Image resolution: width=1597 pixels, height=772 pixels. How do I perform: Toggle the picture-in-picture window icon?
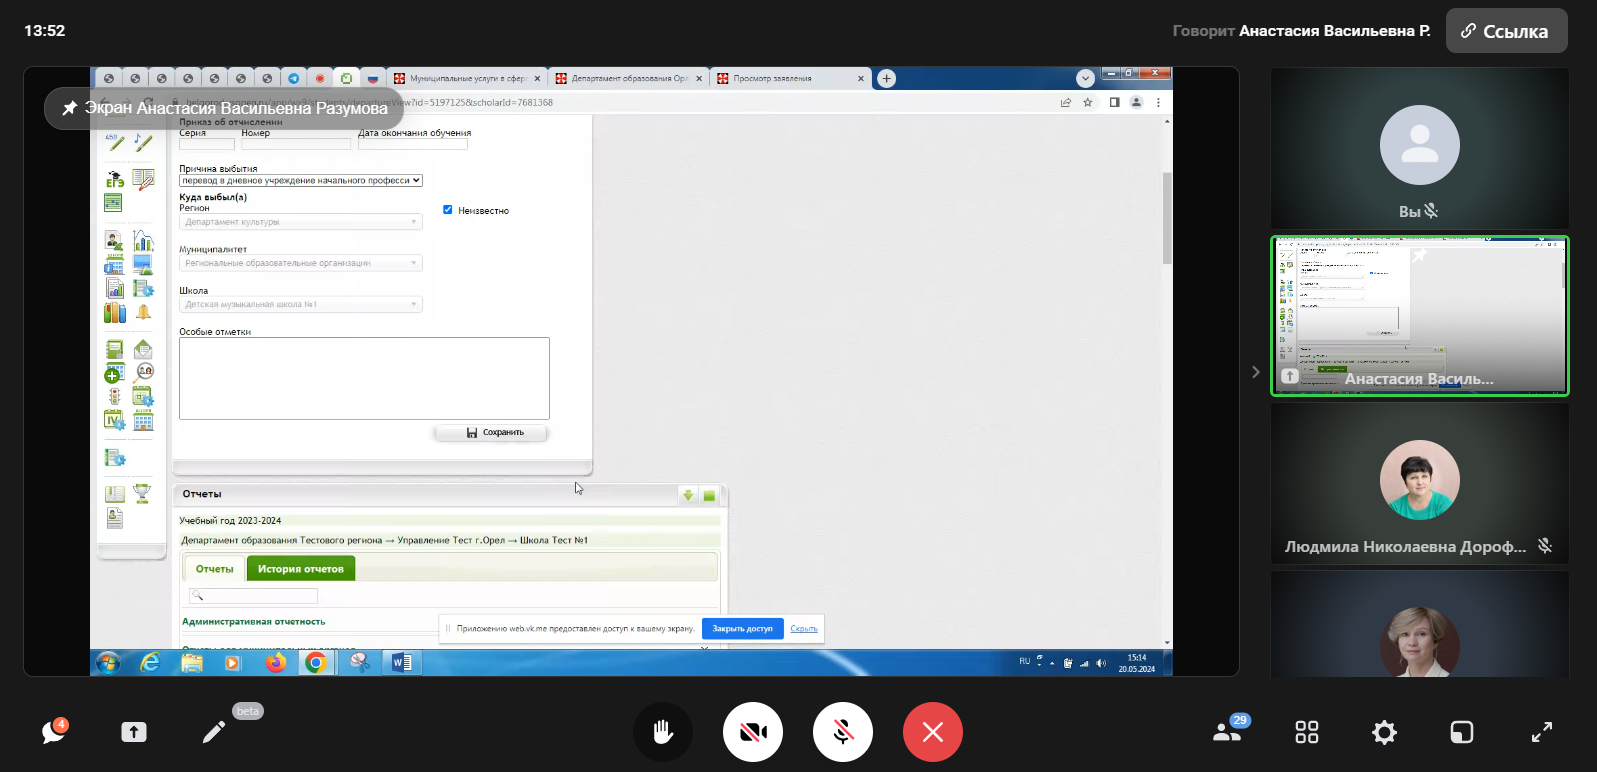(x=1461, y=732)
